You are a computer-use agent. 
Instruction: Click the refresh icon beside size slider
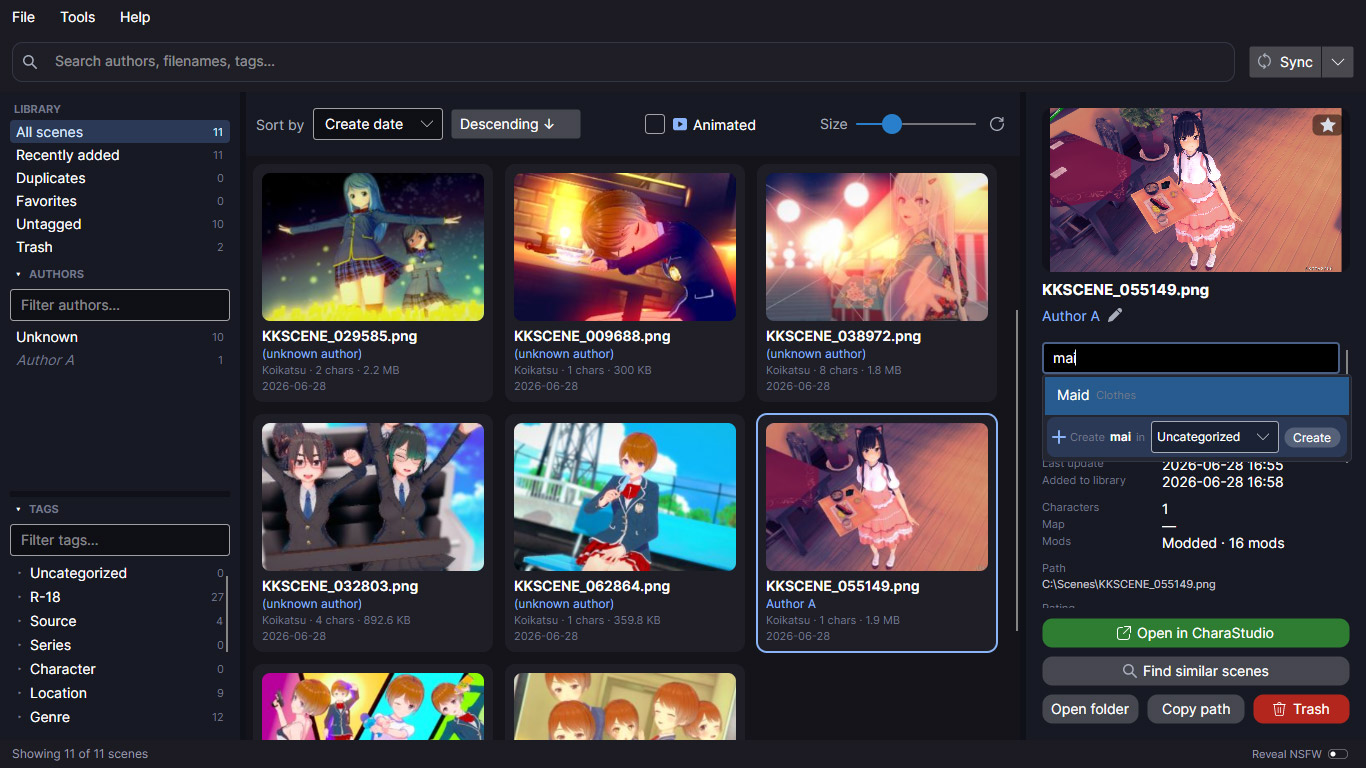point(997,124)
